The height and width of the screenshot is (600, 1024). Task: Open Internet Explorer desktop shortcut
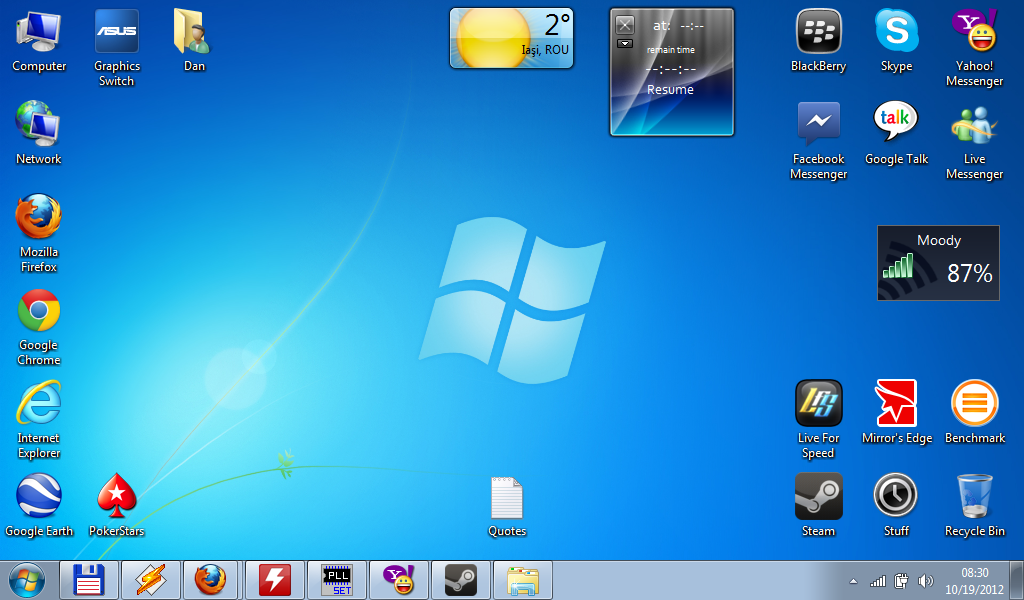point(39,419)
